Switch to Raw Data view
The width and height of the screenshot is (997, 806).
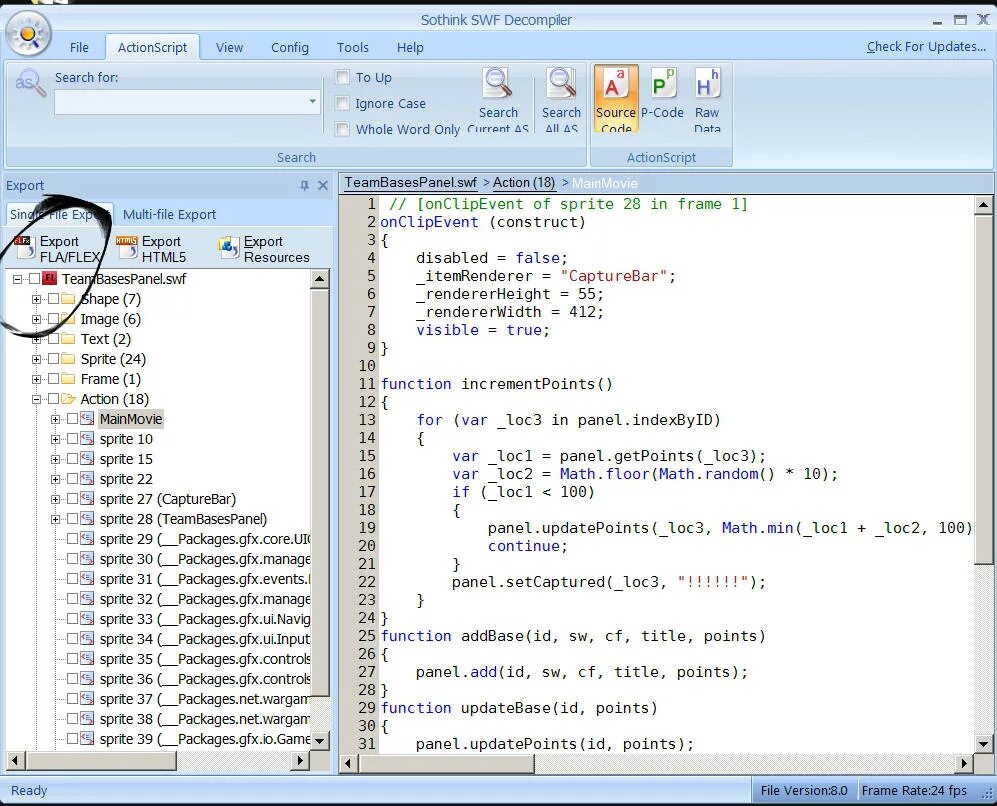point(707,99)
